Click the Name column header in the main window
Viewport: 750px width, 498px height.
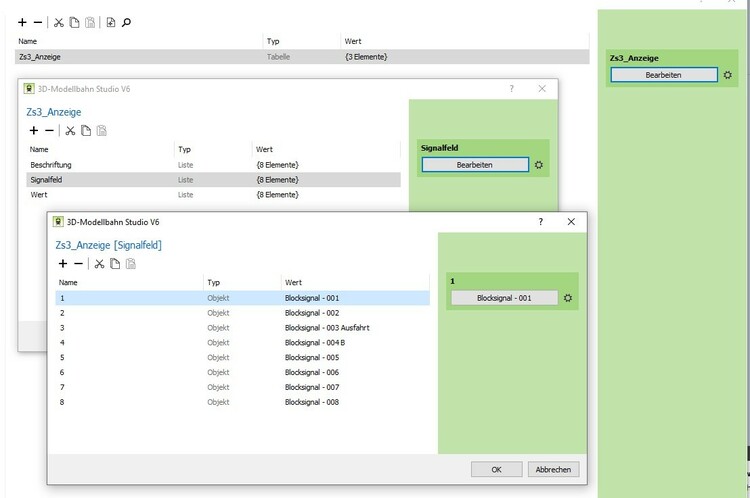tap(139, 42)
